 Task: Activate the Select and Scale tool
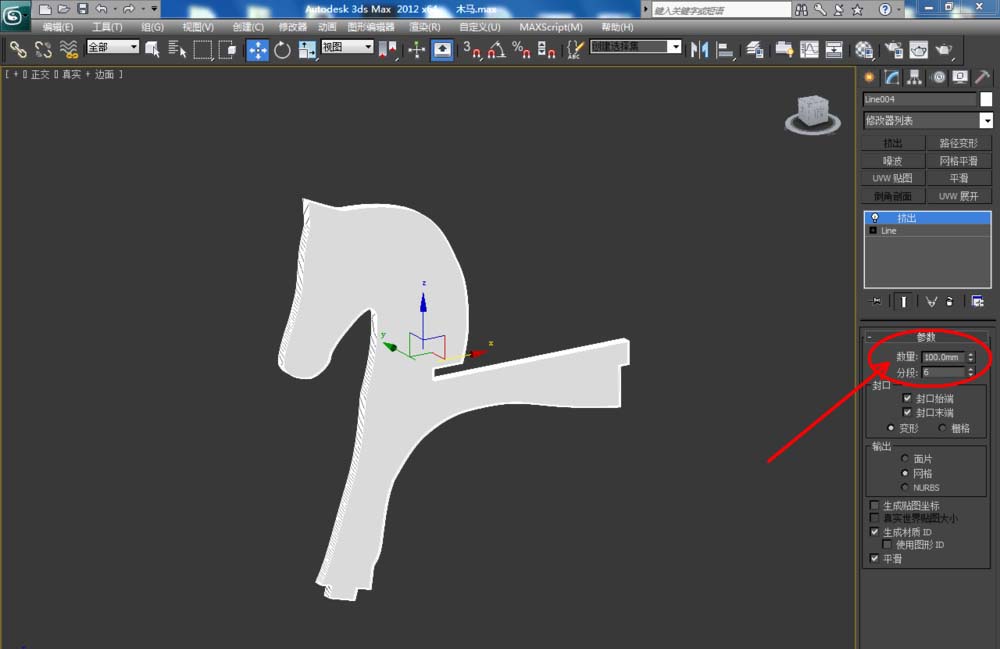(x=307, y=49)
